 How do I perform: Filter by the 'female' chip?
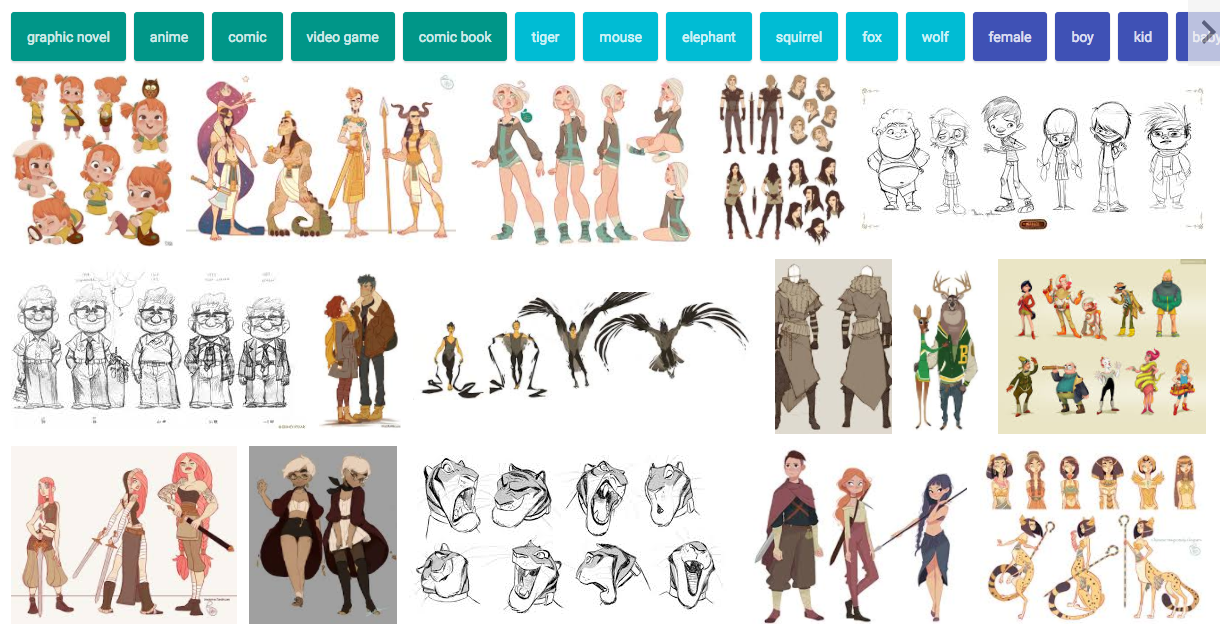coord(1010,37)
